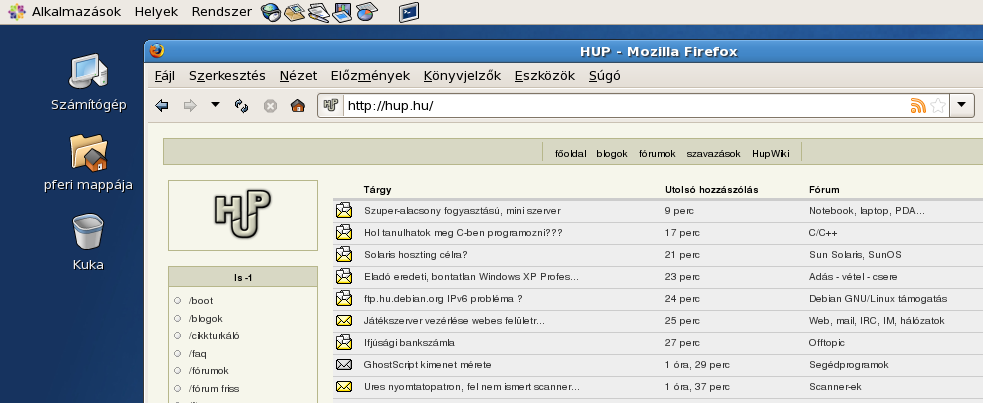Bookmark this page with the star icon
This screenshot has width=983, height=403.
[x=937, y=106]
